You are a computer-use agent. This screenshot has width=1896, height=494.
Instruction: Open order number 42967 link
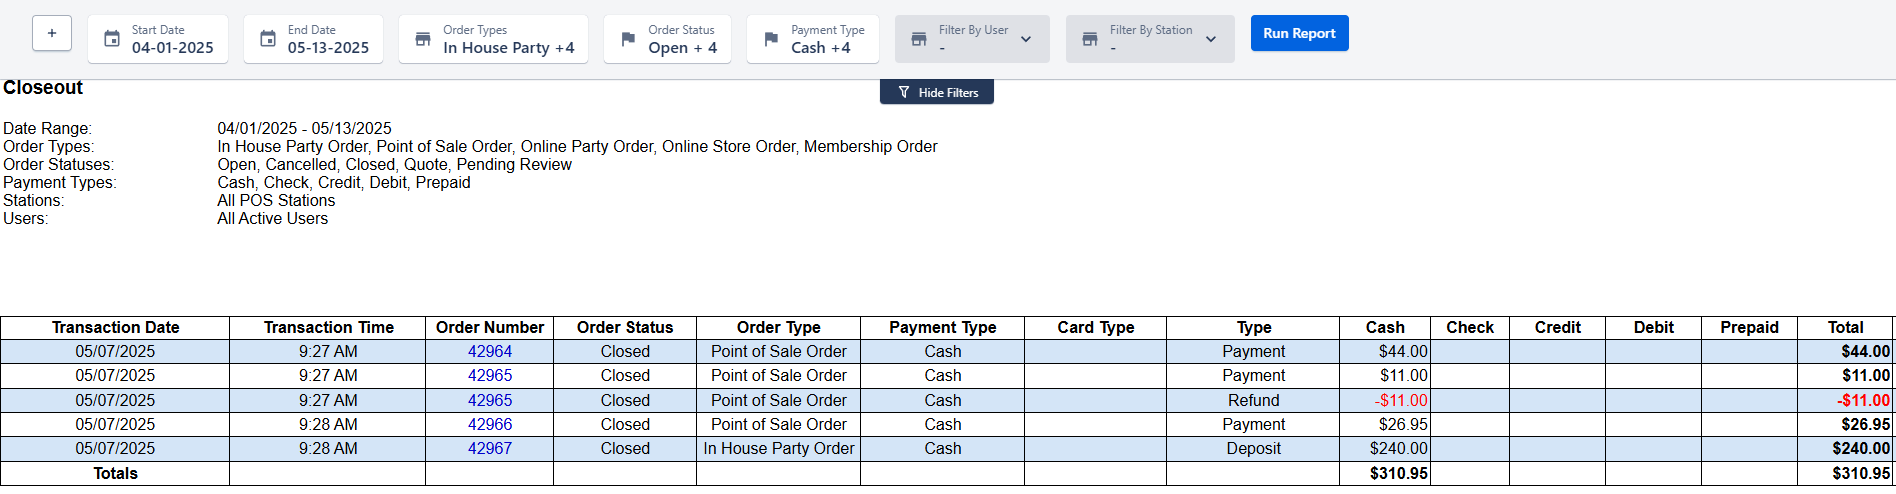[x=490, y=448]
